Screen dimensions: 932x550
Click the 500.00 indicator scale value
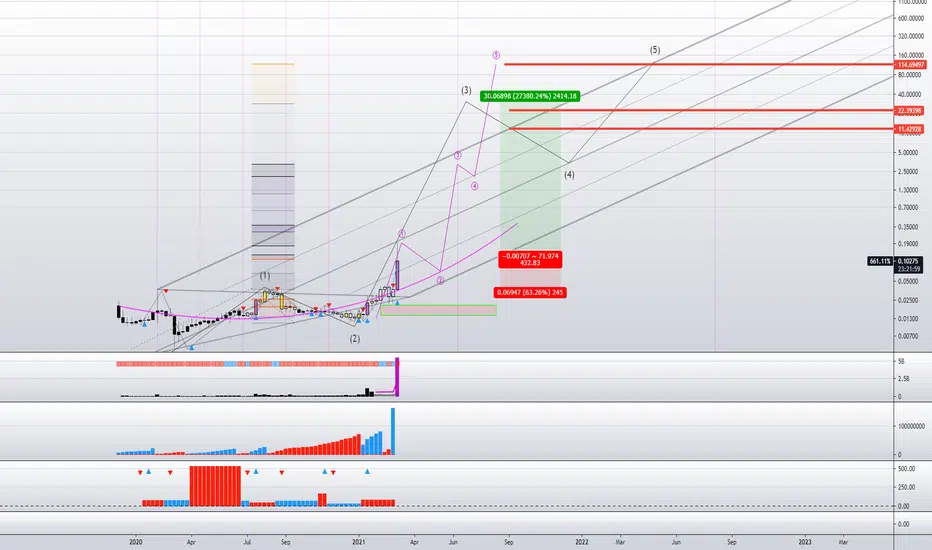(906, 469)
